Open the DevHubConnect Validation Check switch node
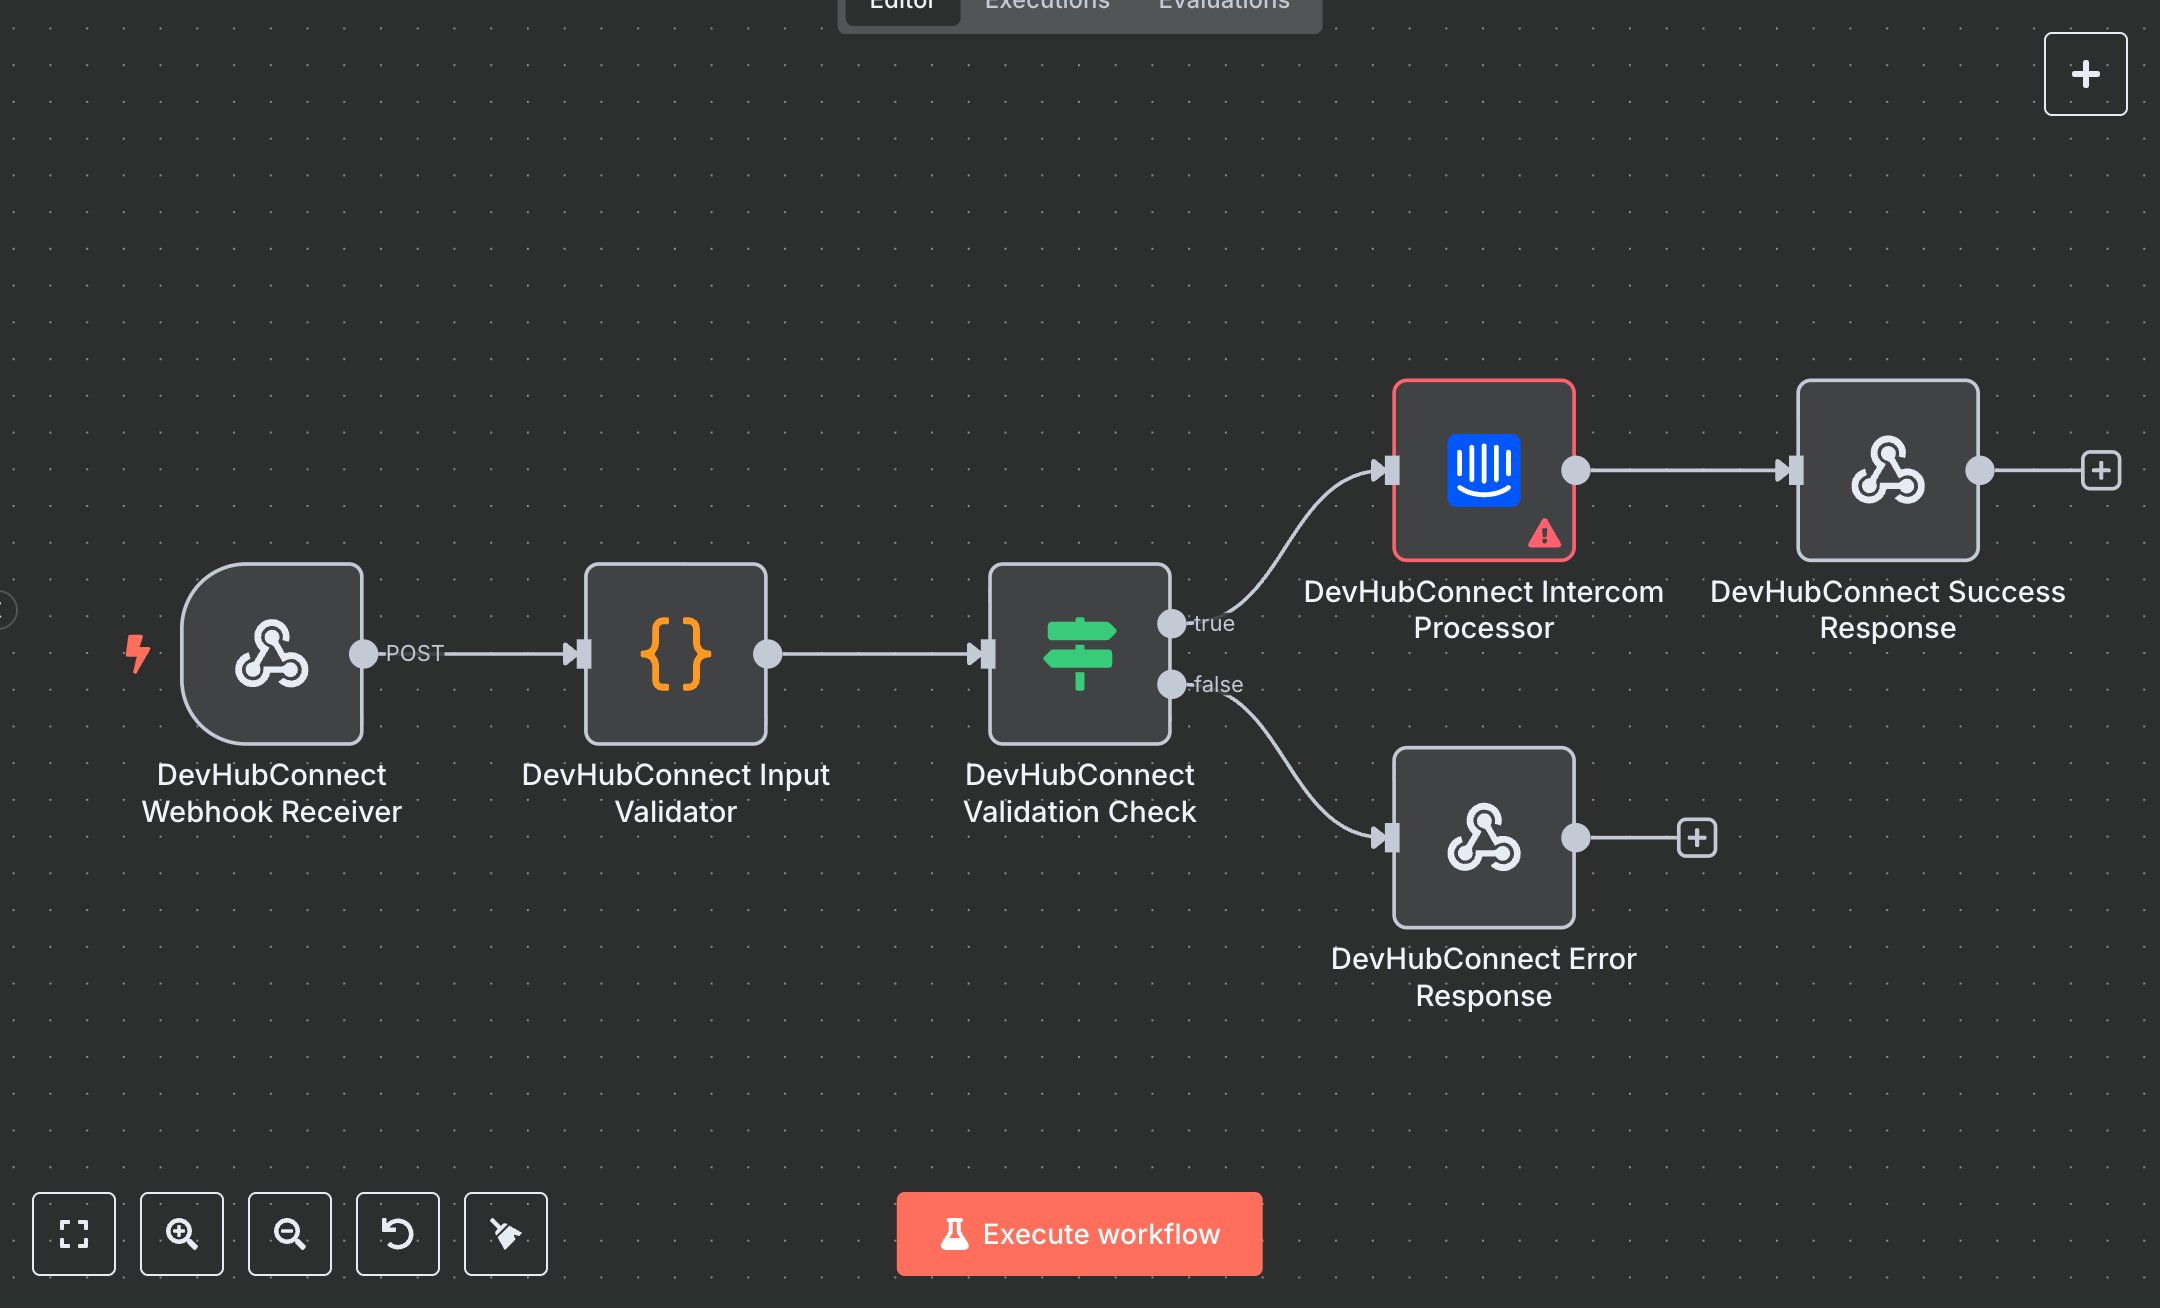Screen dimensions: 2160x1308 [x=1079, y=655]
